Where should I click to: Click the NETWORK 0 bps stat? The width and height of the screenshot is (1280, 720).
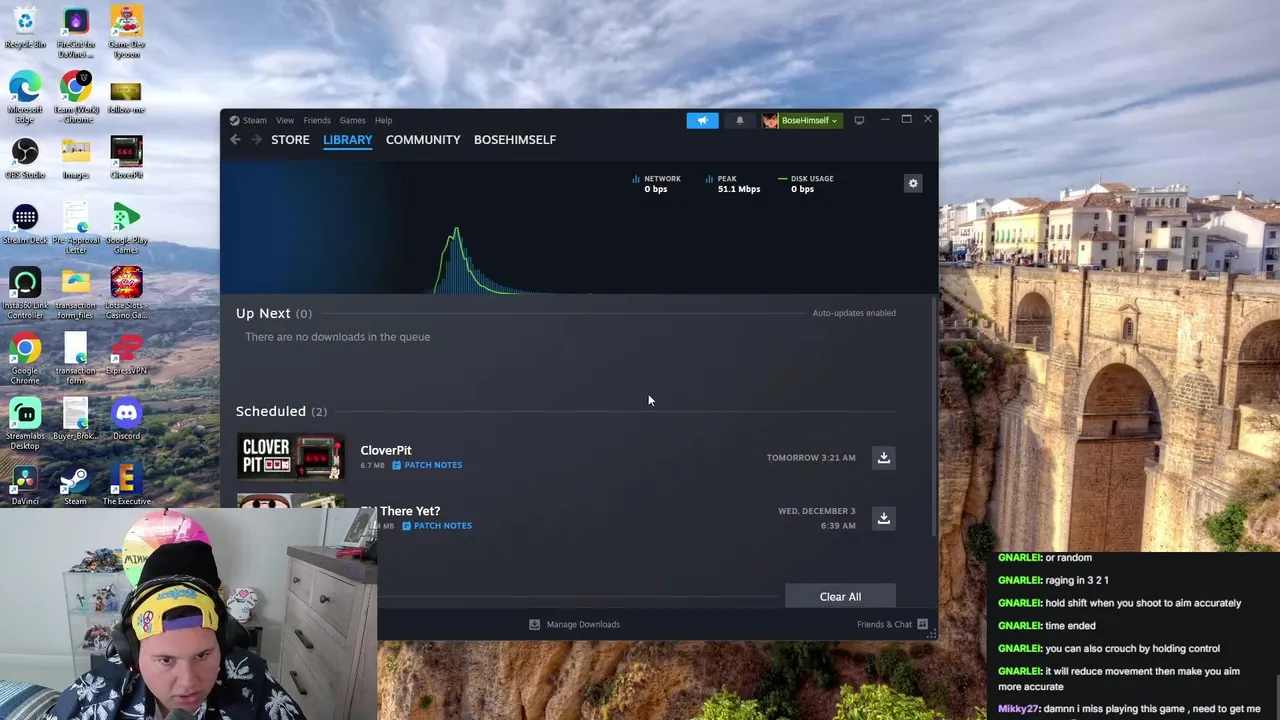(656, 184)
